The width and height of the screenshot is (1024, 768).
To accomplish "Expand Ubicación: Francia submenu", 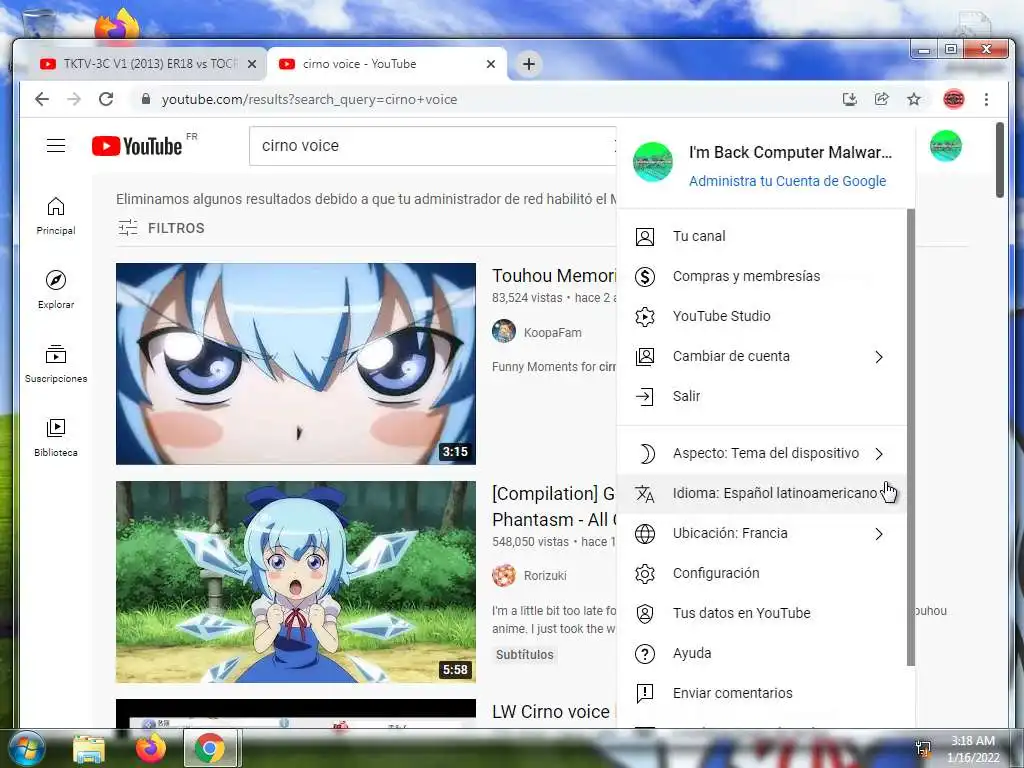I will coord(762,534).
